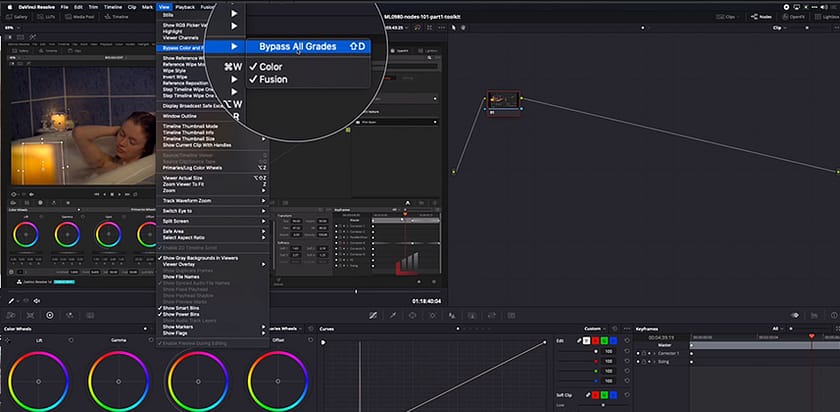This screenshot has height=412, width=840.
Task: Click the Gamma color wheel center
Action: [118, 381]
